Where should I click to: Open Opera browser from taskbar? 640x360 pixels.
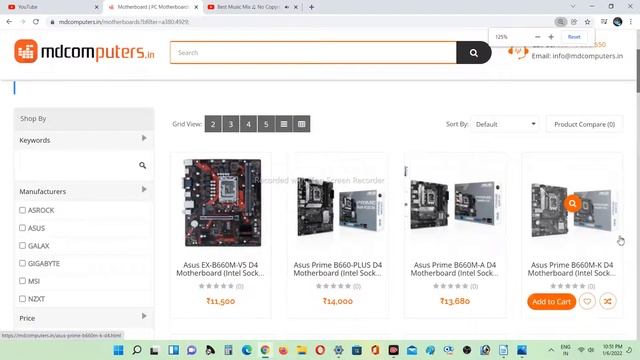click(320, 350)
